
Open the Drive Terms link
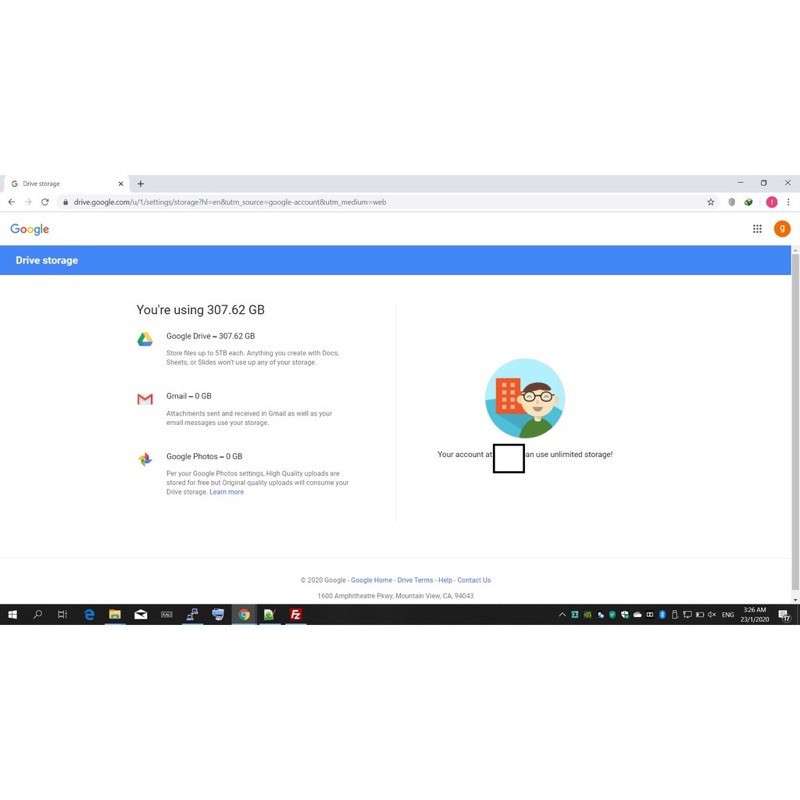415,580
